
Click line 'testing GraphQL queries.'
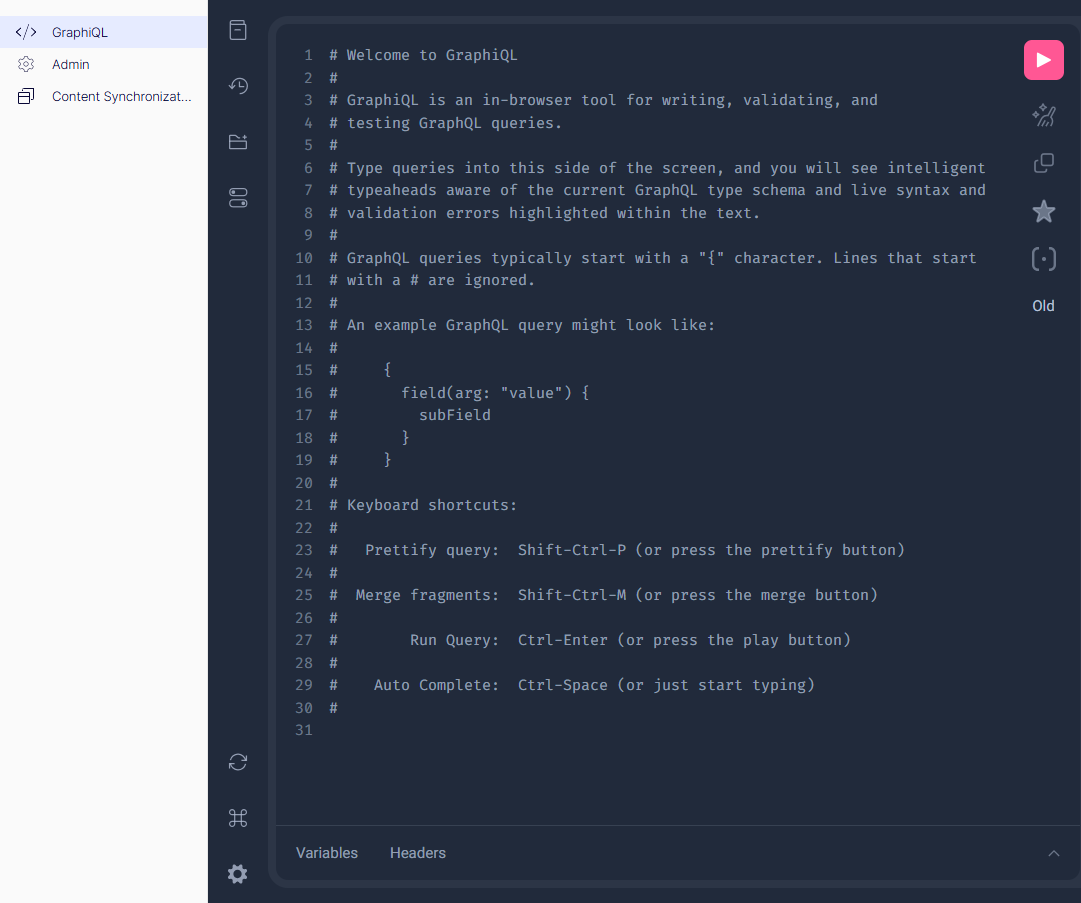point(446,123)
